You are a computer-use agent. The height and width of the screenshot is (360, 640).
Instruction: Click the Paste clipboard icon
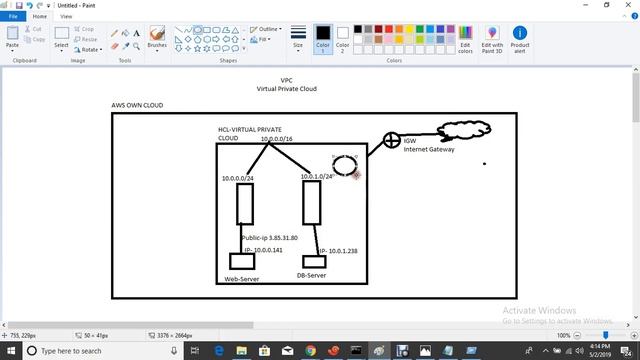coord(12,33)
